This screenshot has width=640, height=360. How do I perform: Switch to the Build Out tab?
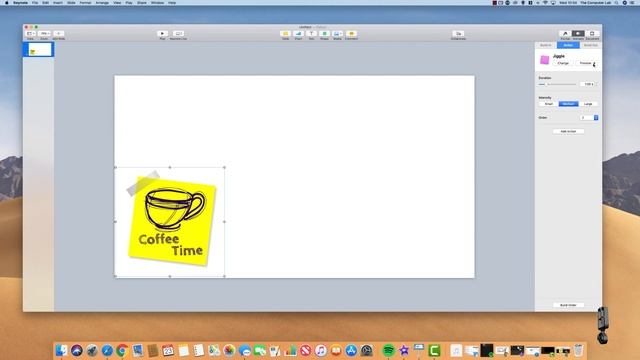(x=590, y=45)
